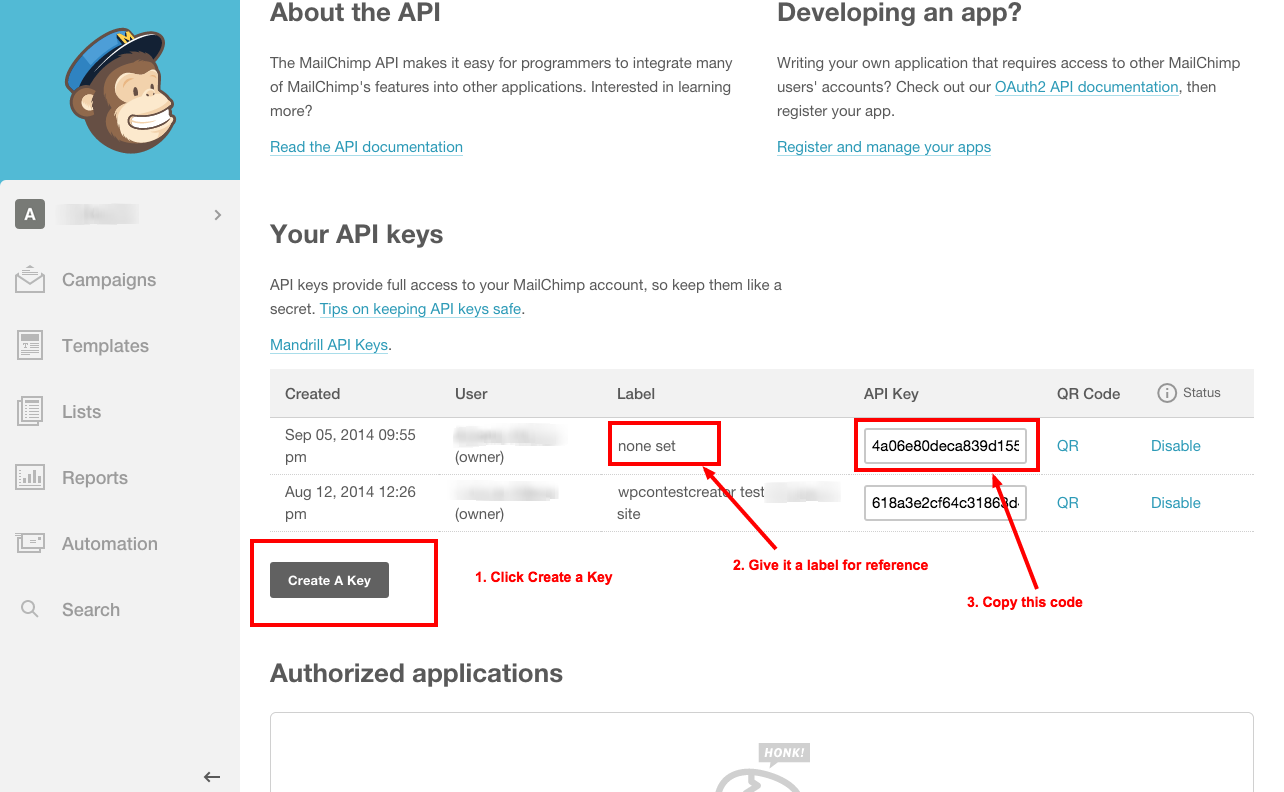Click the API Key column header
The image size is (1284, 792).
click(x=891, y=394)
